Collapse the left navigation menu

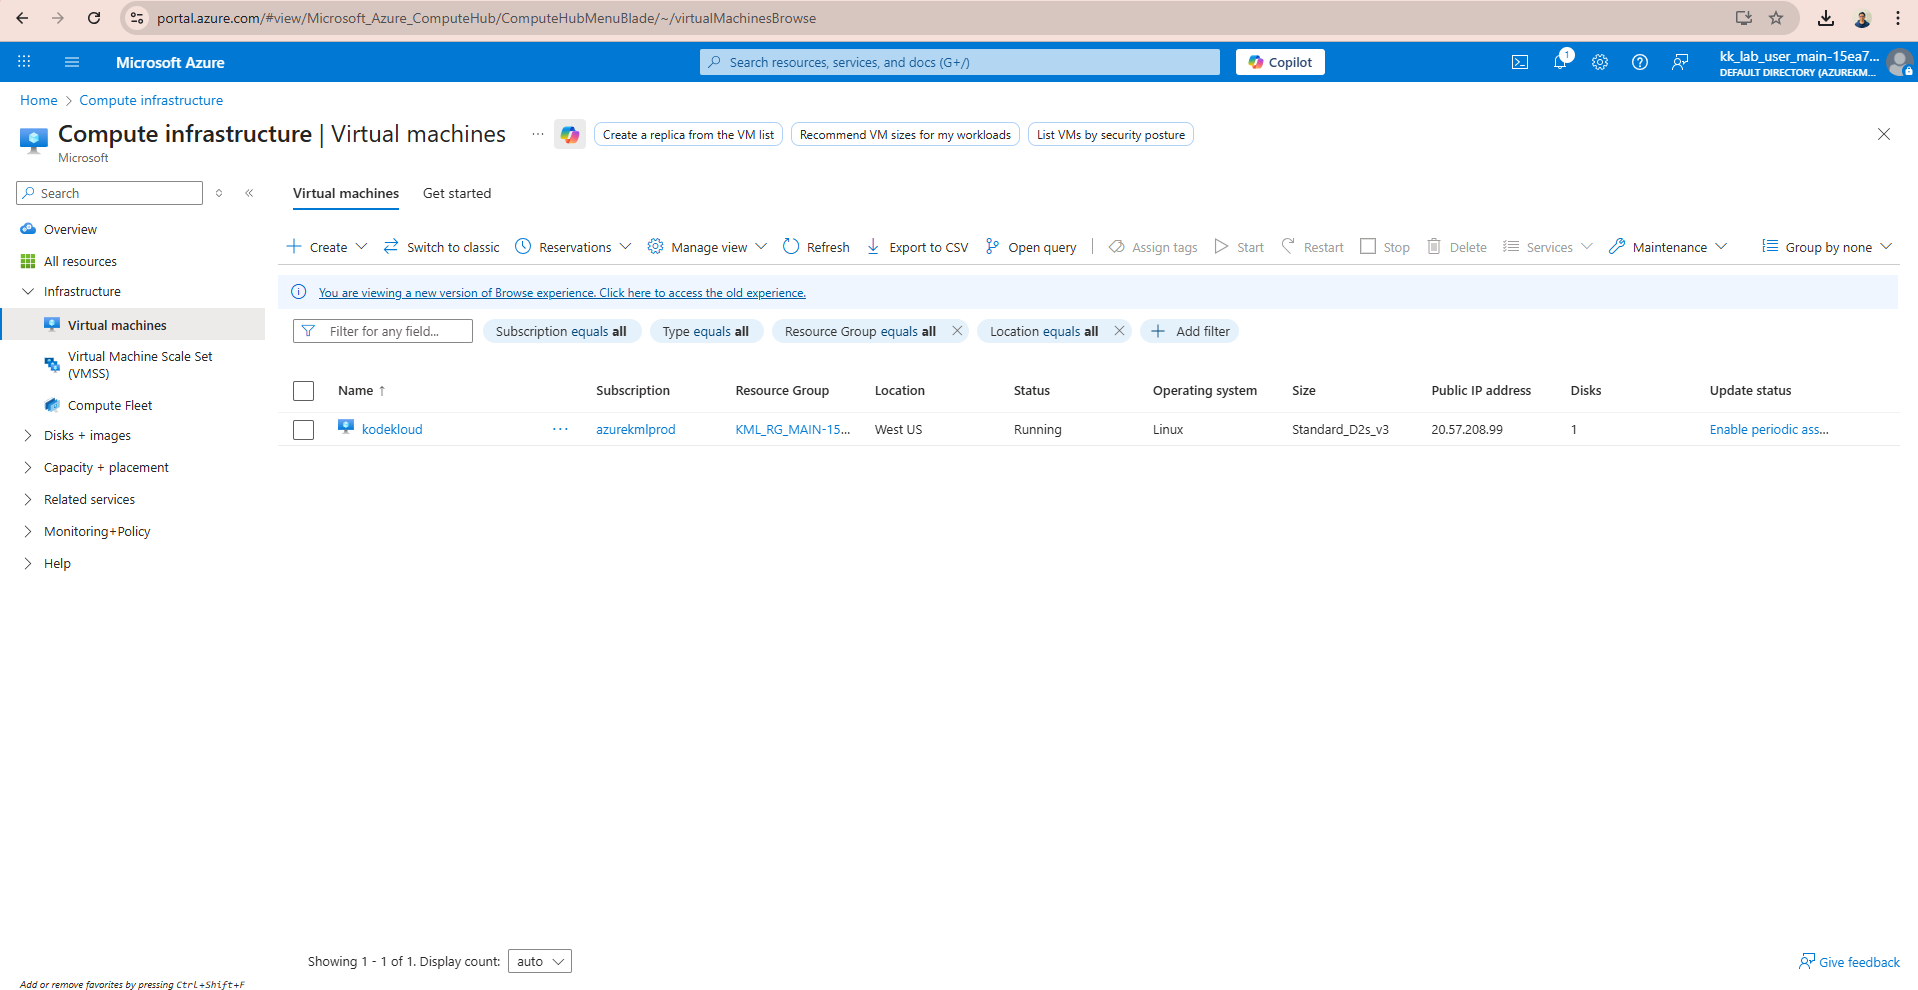[x=249, y=193]
